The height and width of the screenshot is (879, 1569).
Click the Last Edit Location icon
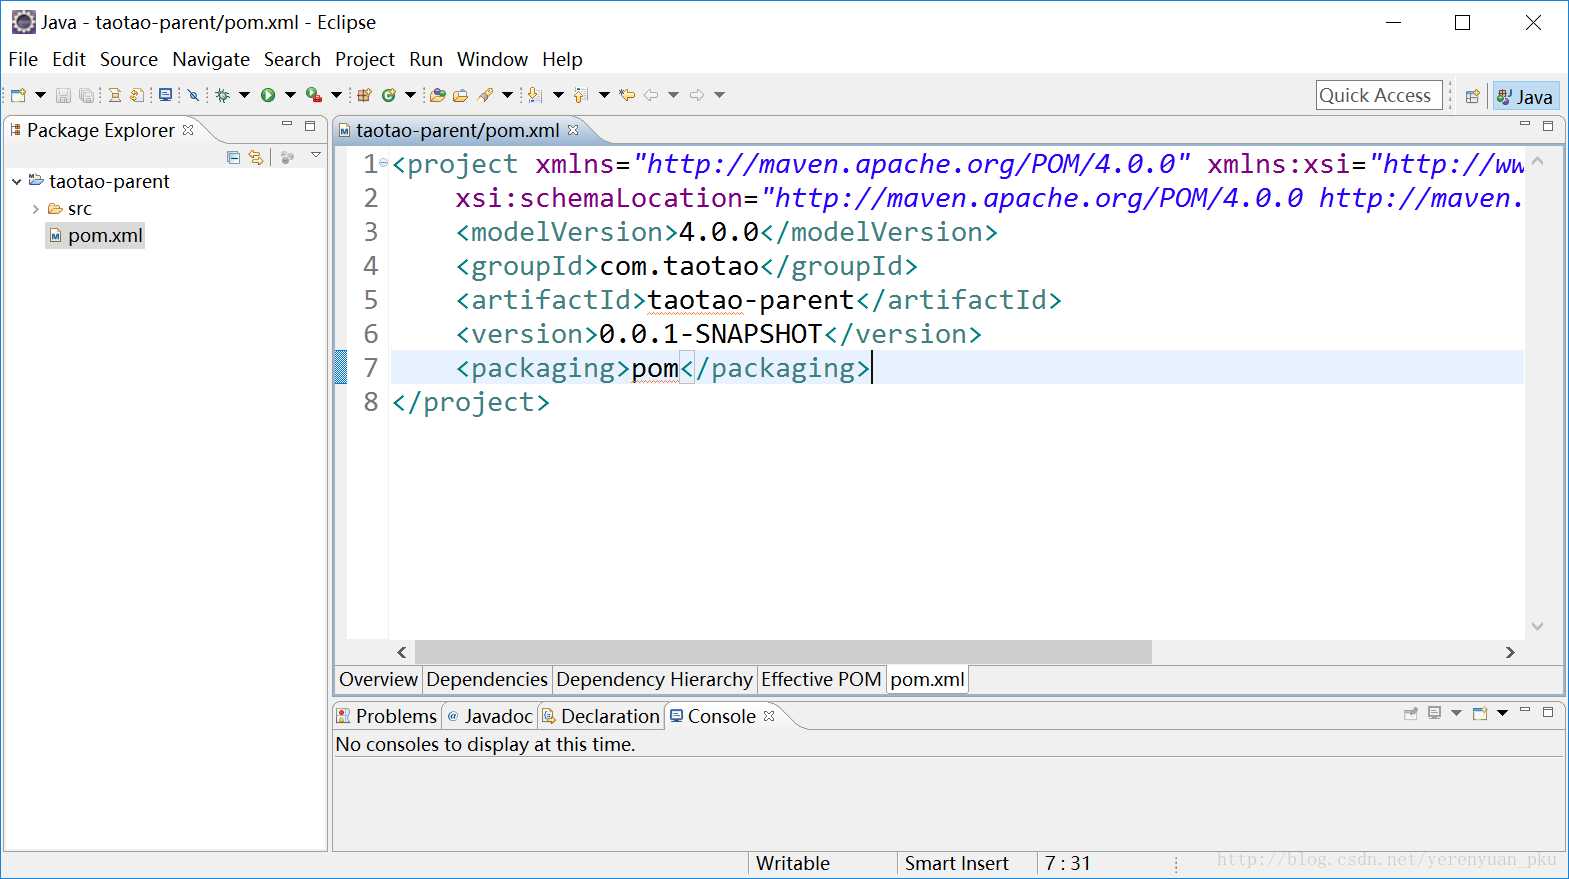tap(627, 95)
